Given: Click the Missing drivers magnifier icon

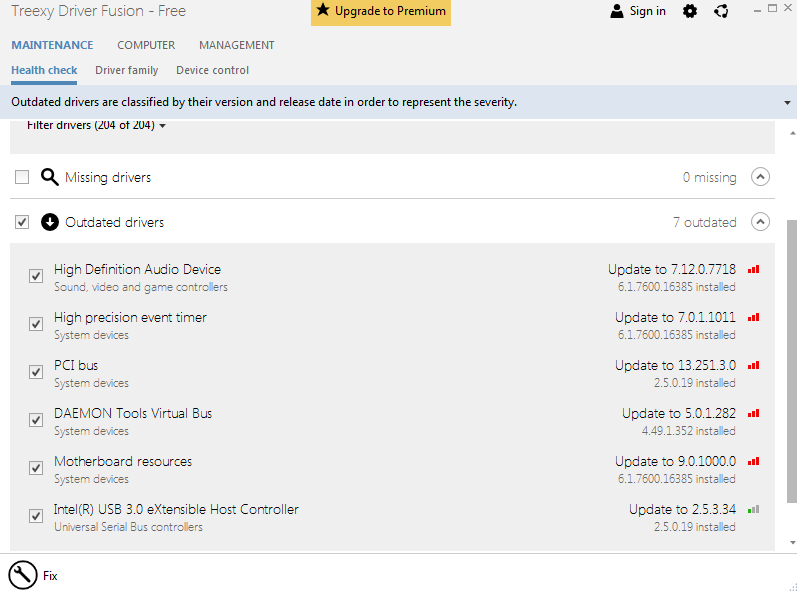Looking at the screenshot, I should 49,177.
